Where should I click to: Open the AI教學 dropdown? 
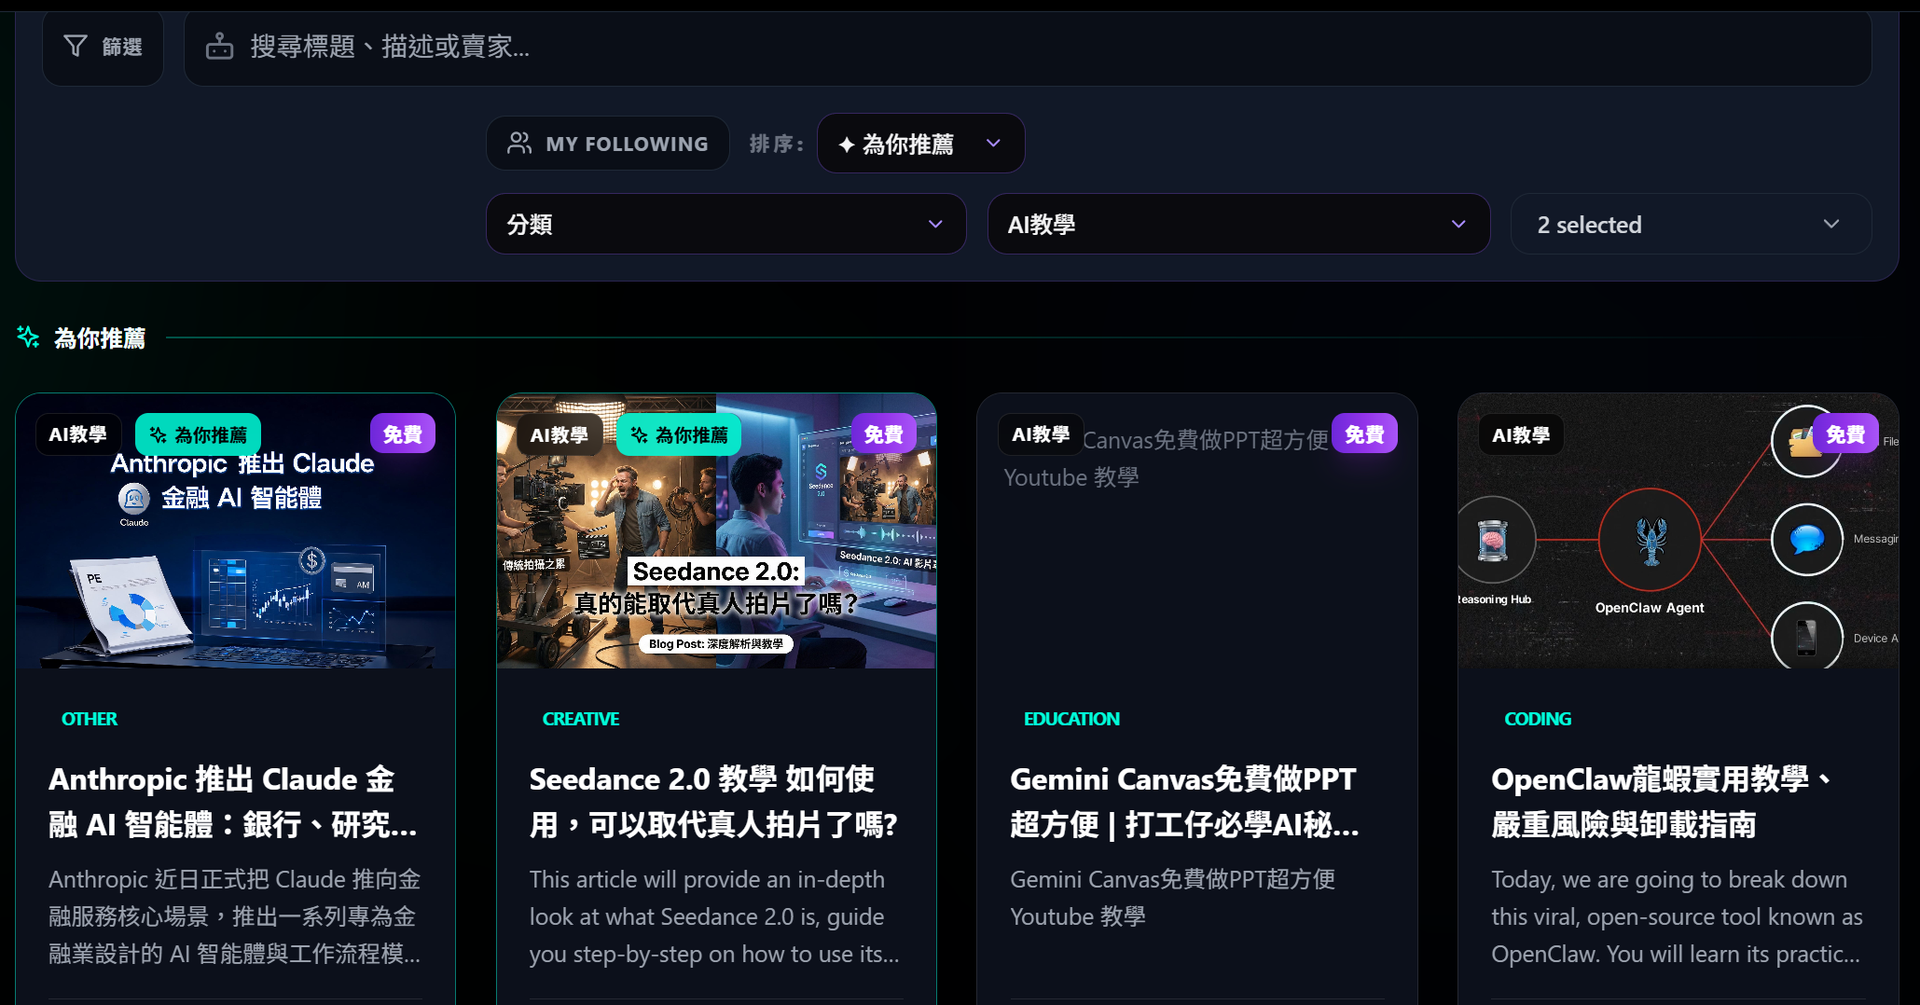pos(1239,224)
